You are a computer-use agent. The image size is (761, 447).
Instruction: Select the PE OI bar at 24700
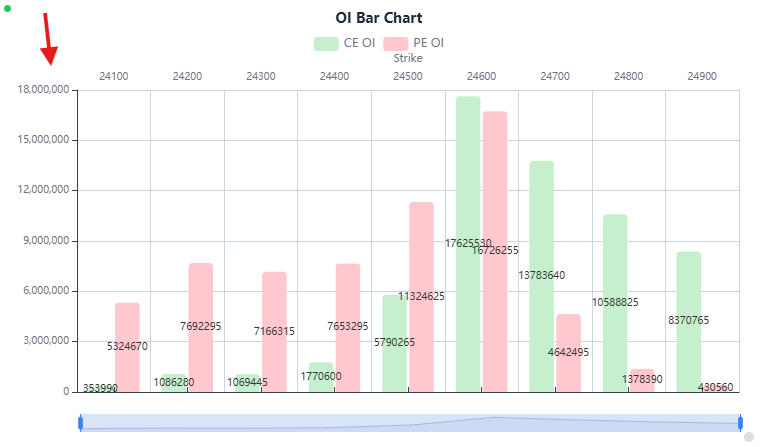(568, 353)
